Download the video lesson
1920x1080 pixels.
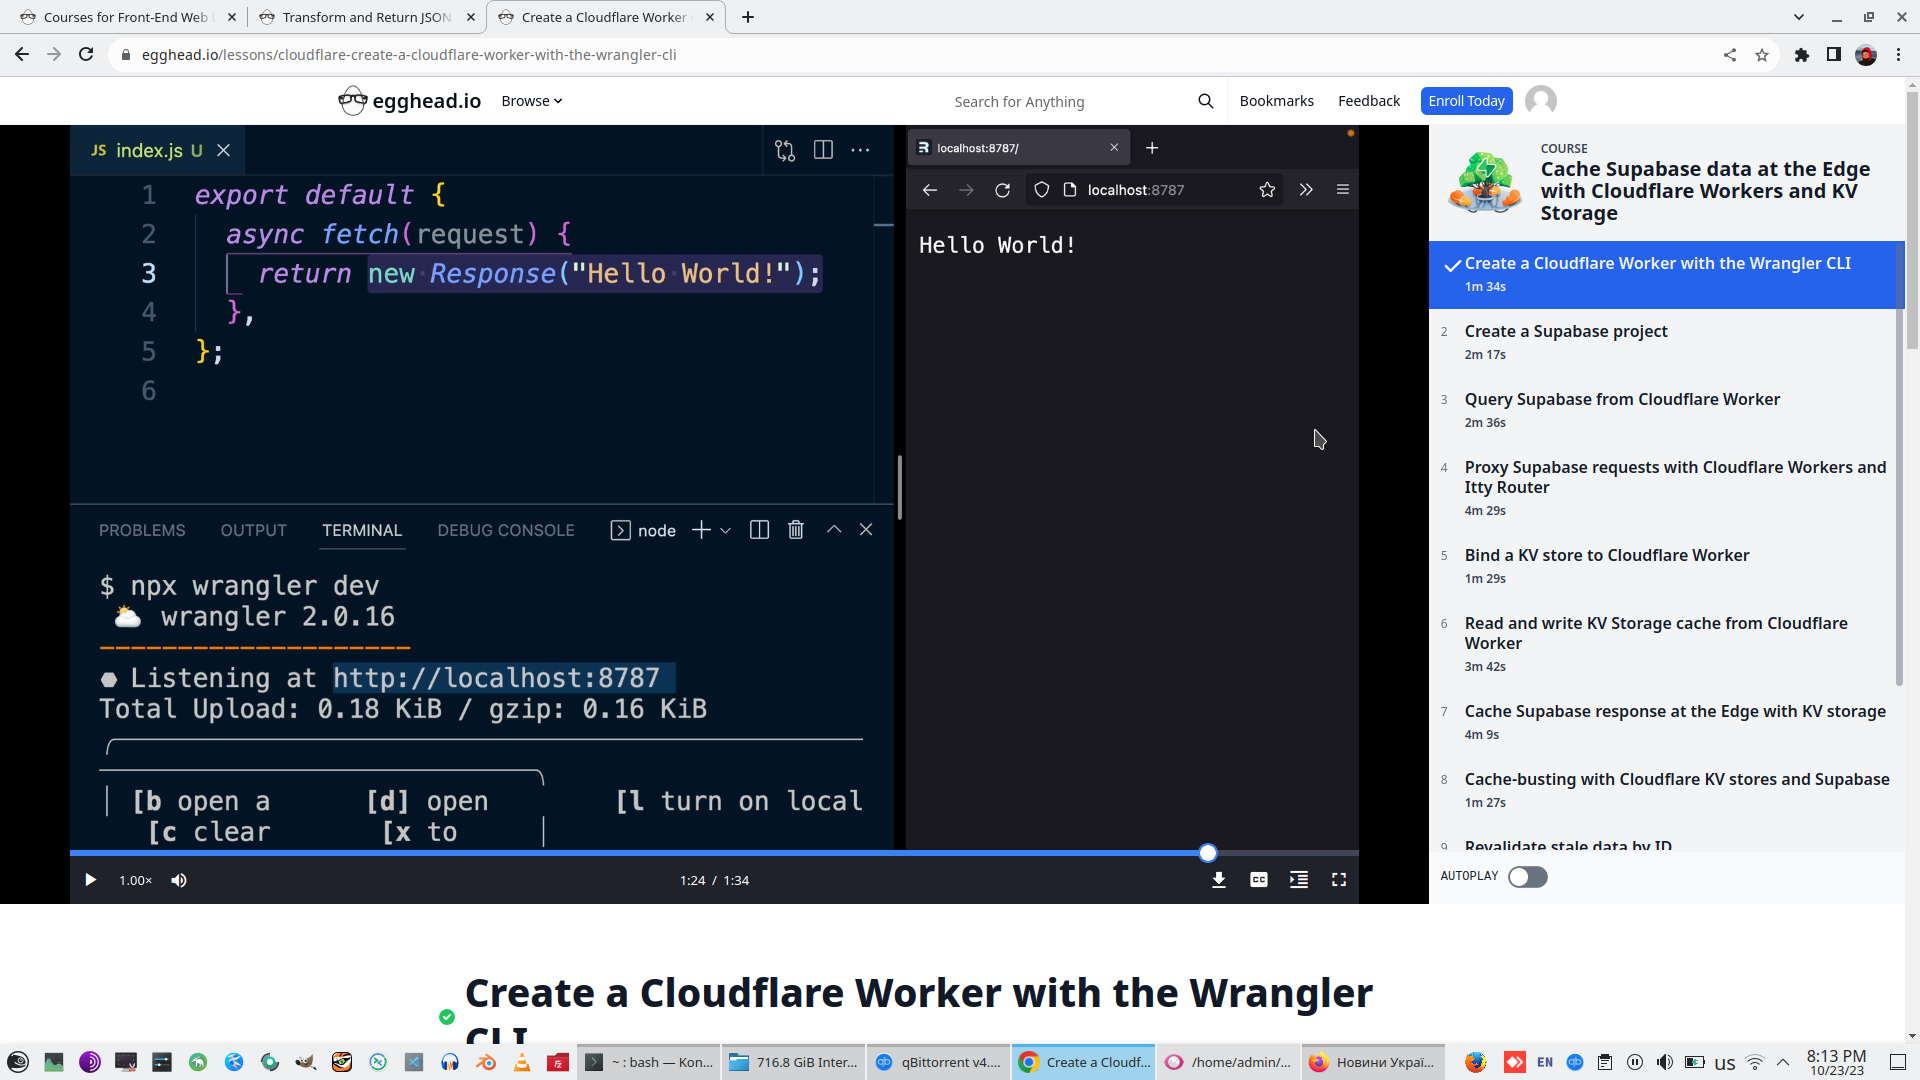(x=1218, y=880)
